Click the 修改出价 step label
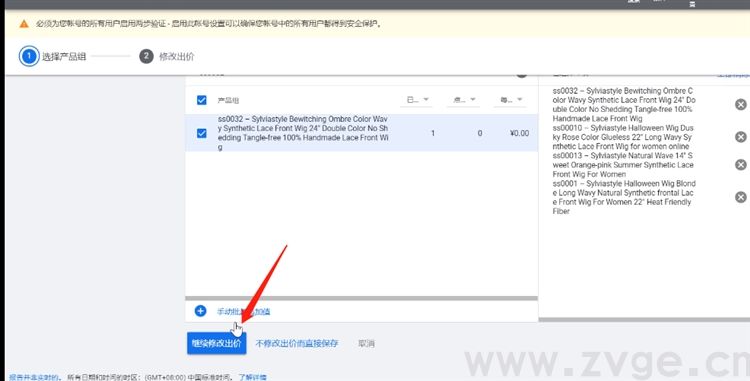 [176, 56]
